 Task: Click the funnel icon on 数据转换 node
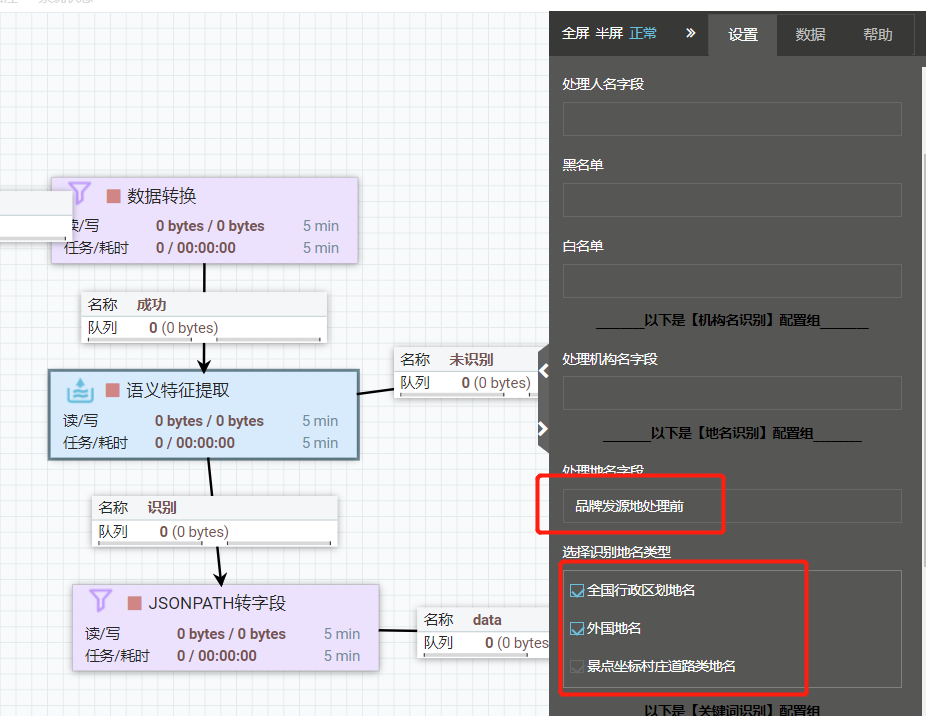coord(80,193)
